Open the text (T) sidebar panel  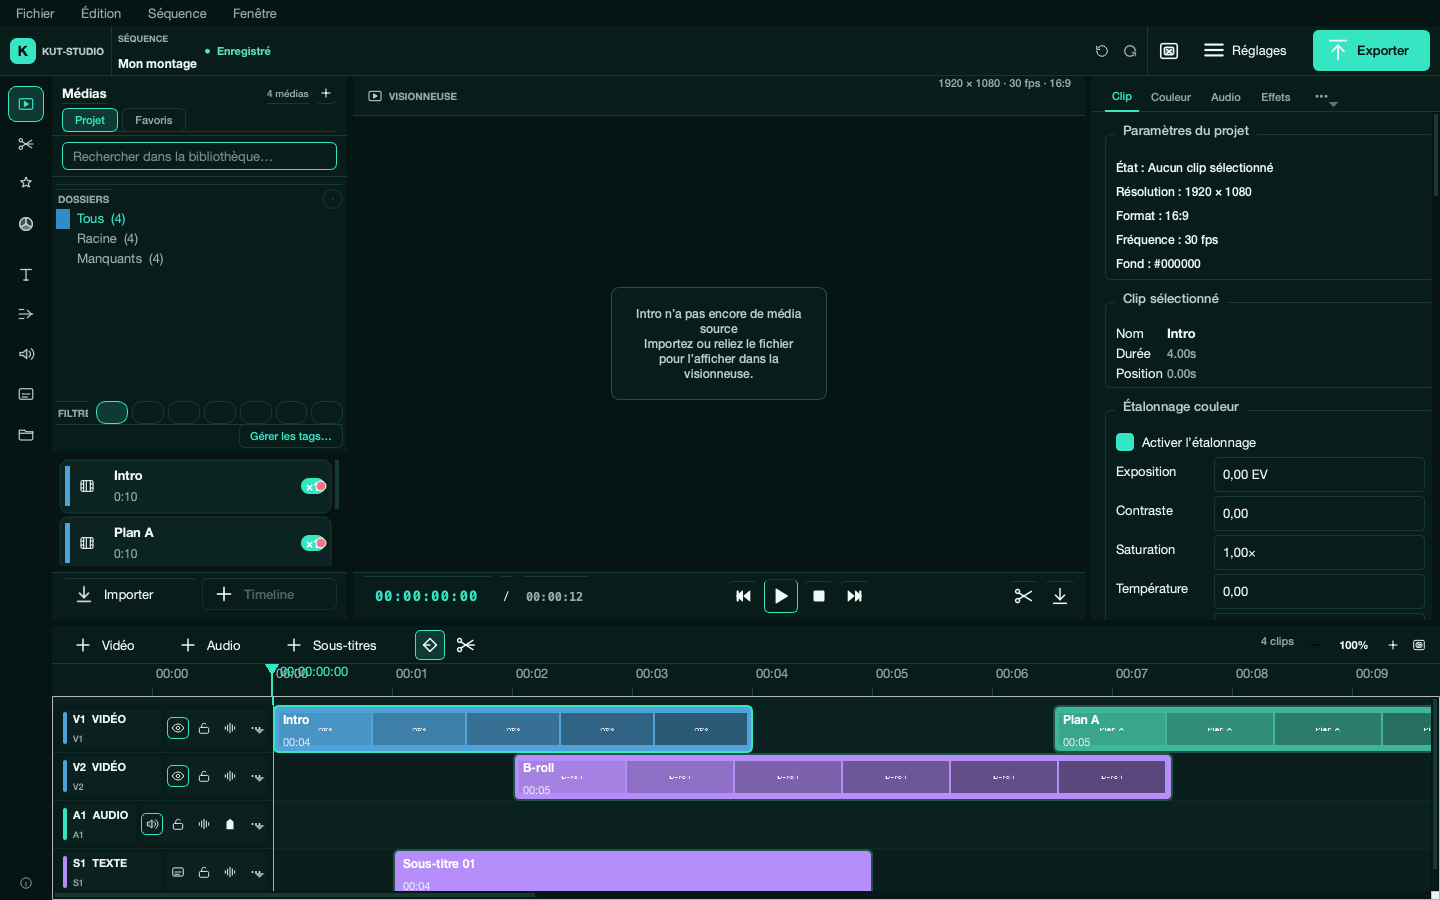pyautogui.click(x=26, y=275)
